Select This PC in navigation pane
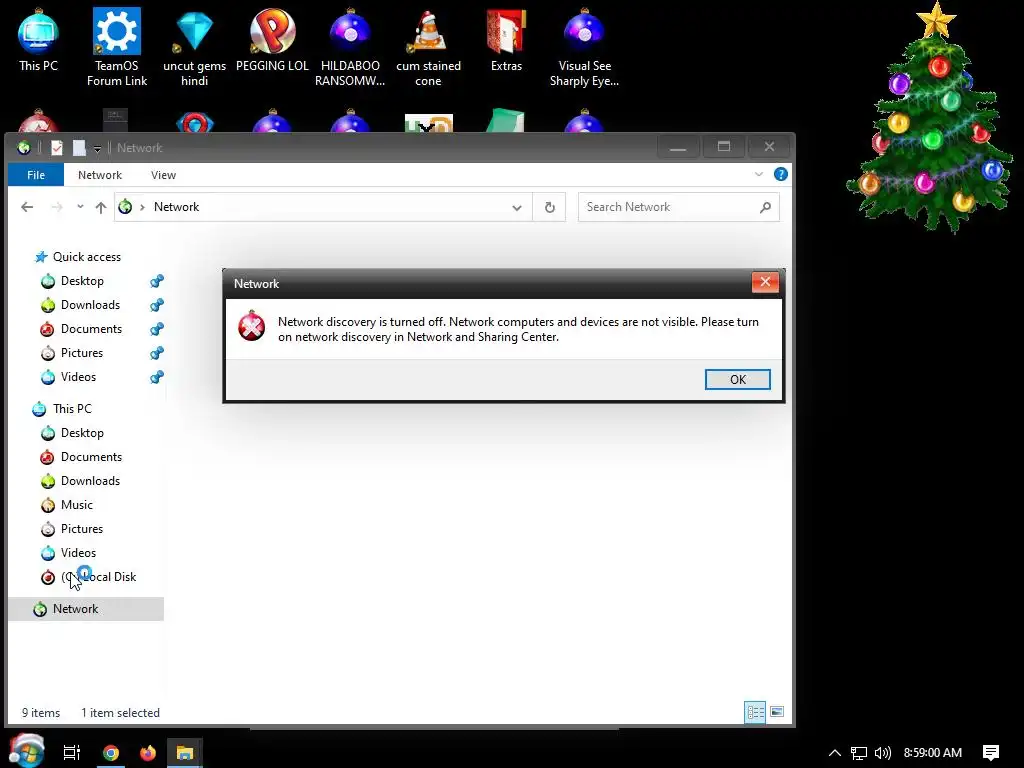Screen dimensions: 1024x768 [x=72, y=409]
